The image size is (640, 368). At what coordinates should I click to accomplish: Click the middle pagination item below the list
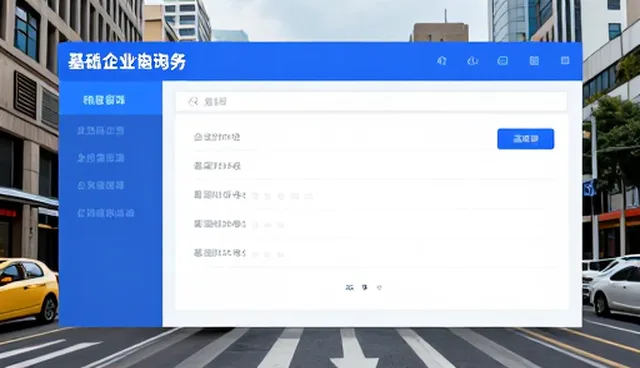[364, 288]
